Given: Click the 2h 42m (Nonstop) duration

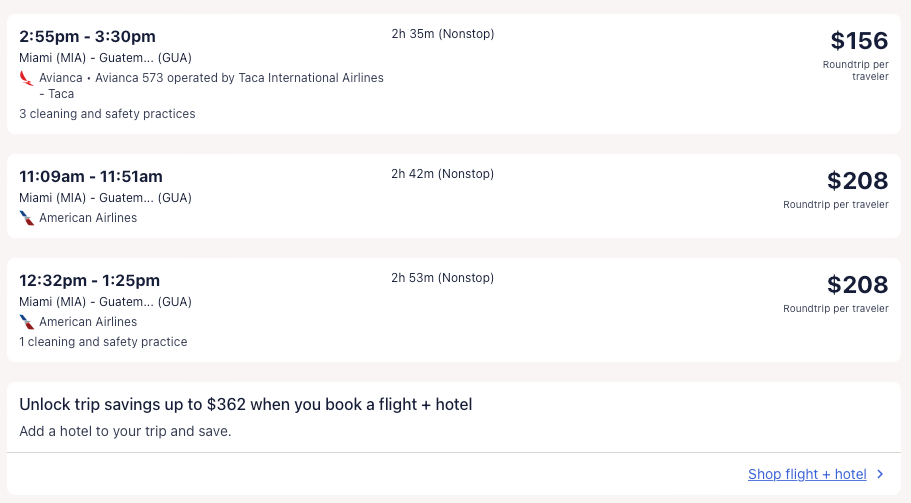Looking at the screenshot, I should (443, 174).
